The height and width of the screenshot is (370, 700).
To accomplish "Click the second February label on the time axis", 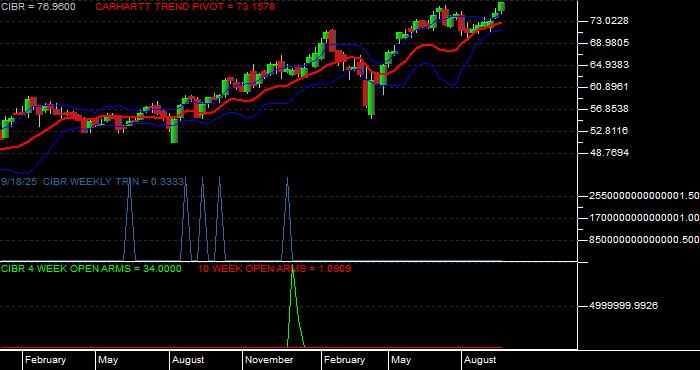I will tap(344, 360).
